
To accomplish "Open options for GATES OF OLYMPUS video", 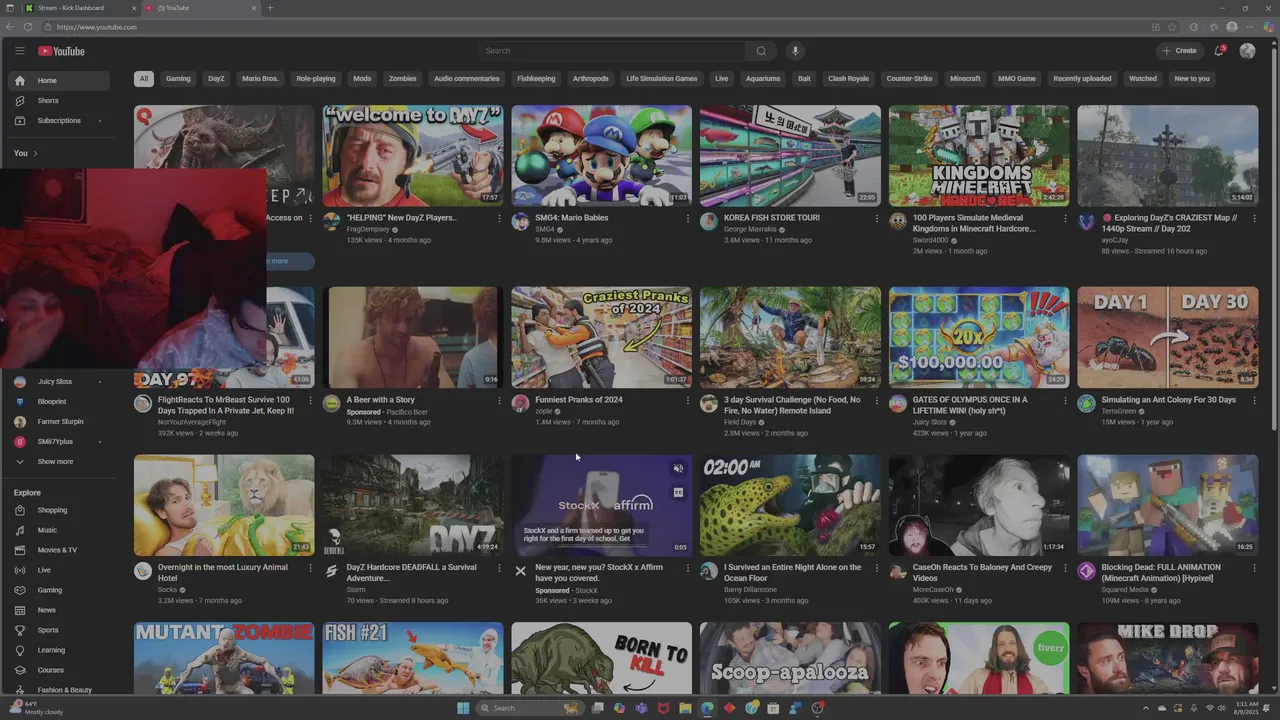I will pyautogui.click(x=1065, y=400).
